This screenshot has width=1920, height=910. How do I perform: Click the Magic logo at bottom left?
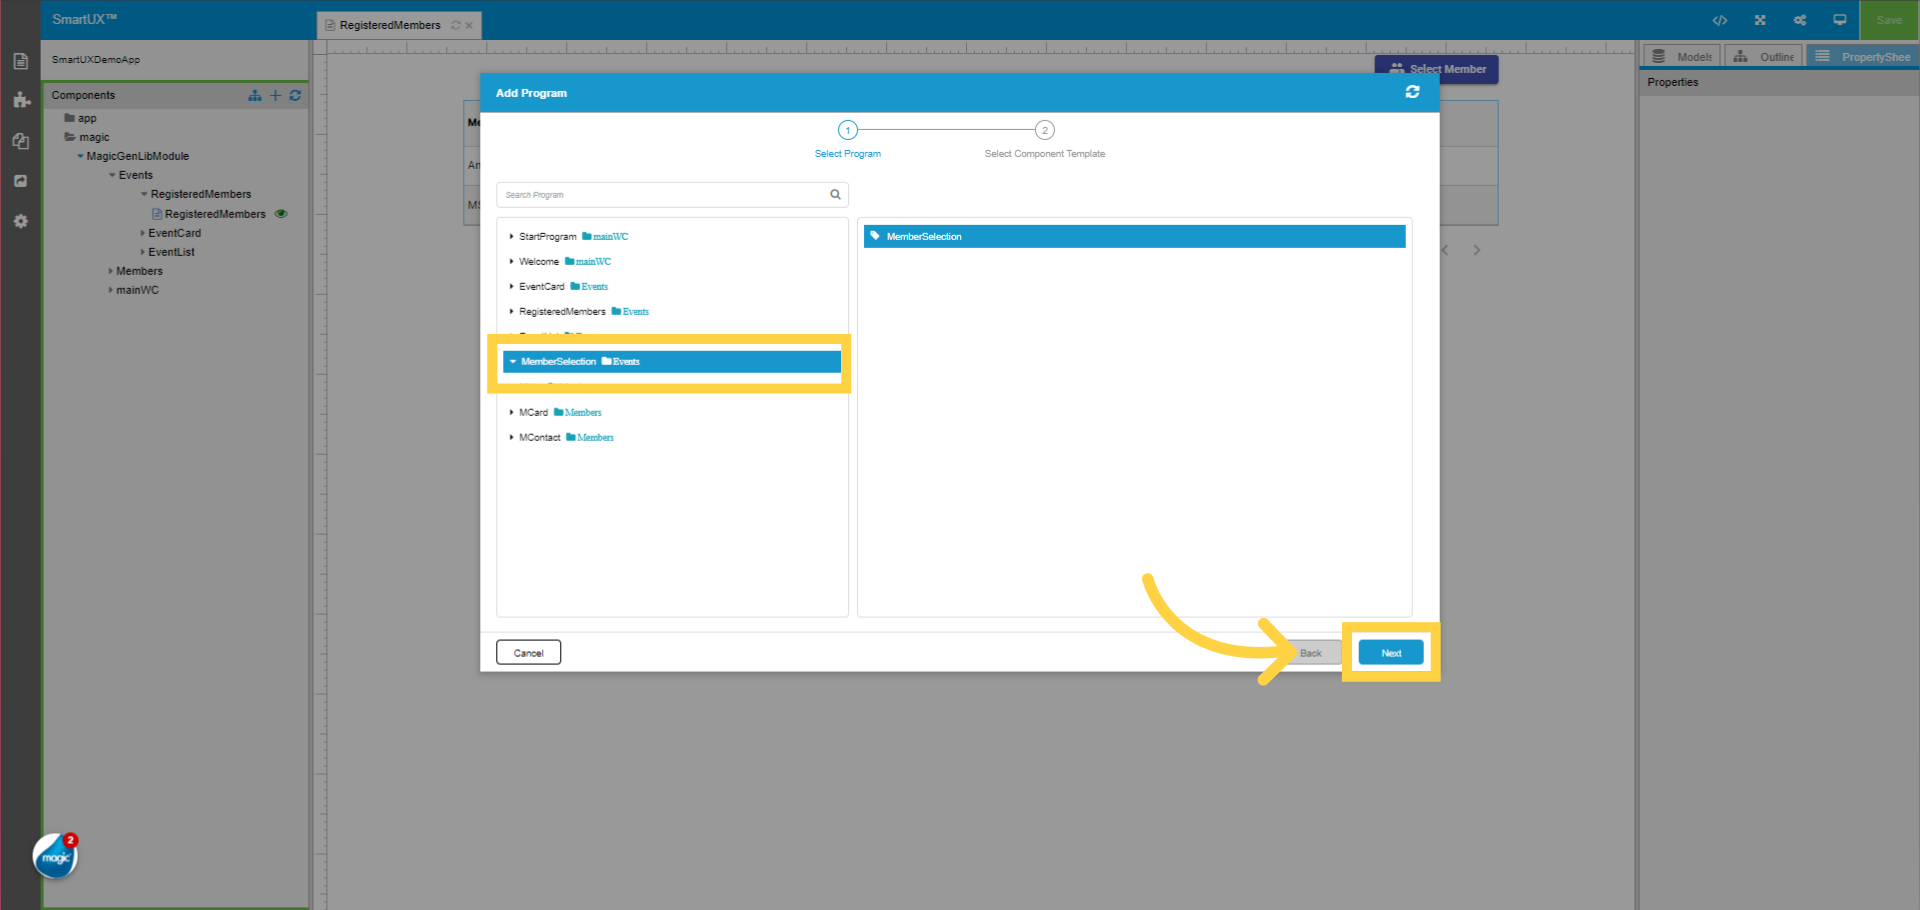tap(55, 856)
